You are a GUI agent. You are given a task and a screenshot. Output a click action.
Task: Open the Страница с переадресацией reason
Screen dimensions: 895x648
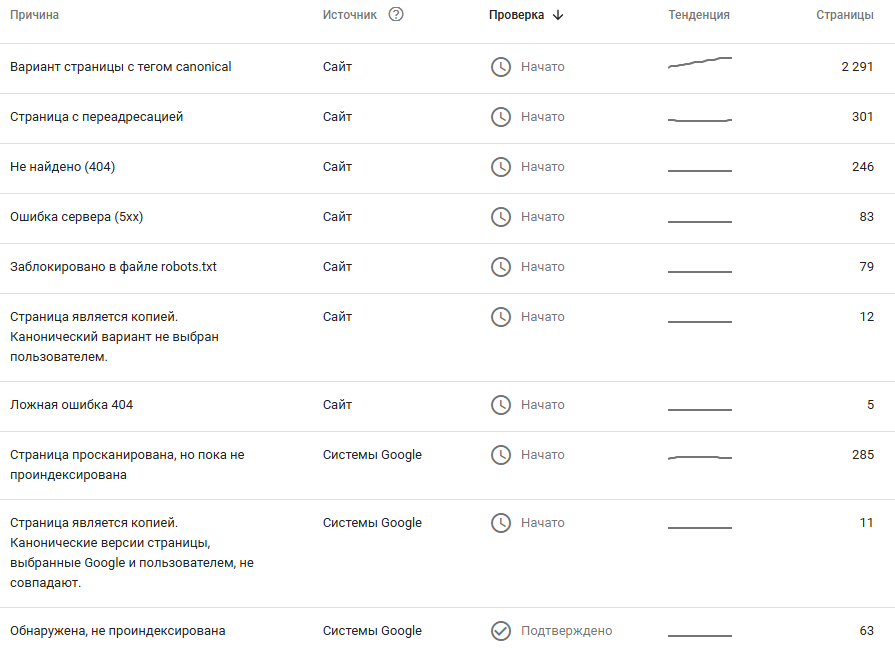pyautogui.click(x=96, y=117)
